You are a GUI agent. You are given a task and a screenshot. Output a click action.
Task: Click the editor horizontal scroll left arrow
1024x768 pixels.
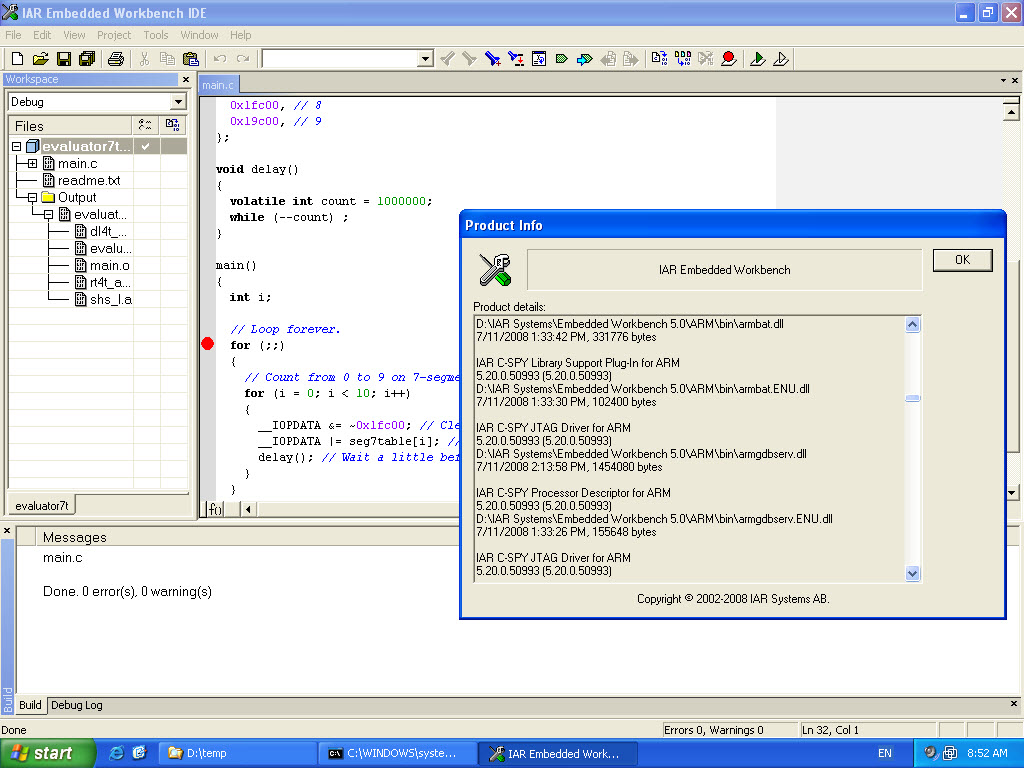point(248,509)
